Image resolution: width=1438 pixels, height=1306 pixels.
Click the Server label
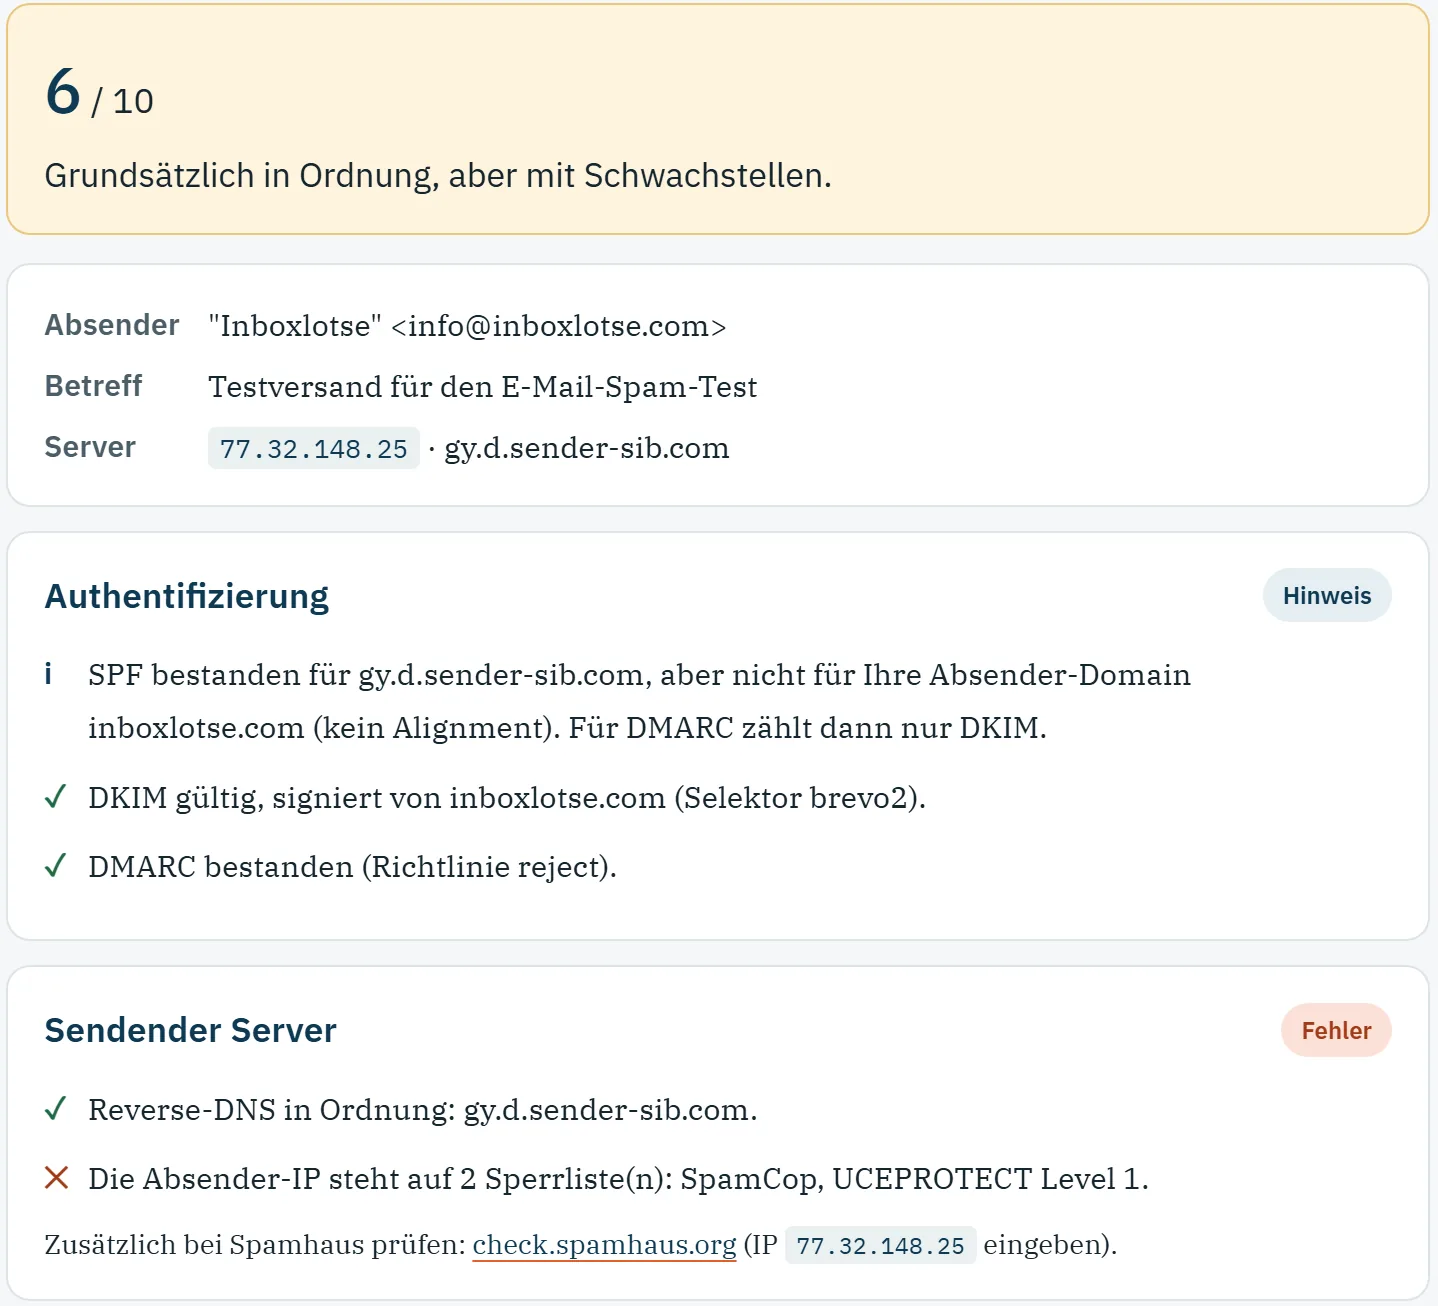point(90,447)
